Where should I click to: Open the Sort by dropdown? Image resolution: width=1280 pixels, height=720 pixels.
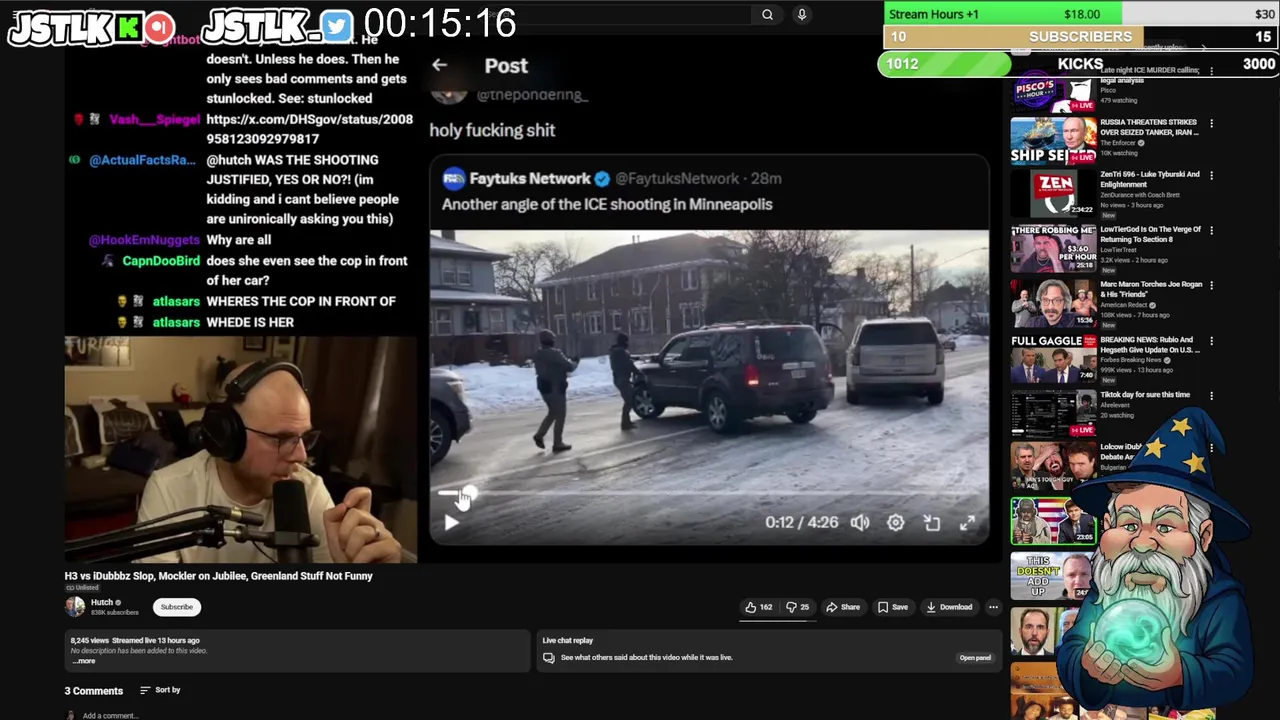(160, 690)
